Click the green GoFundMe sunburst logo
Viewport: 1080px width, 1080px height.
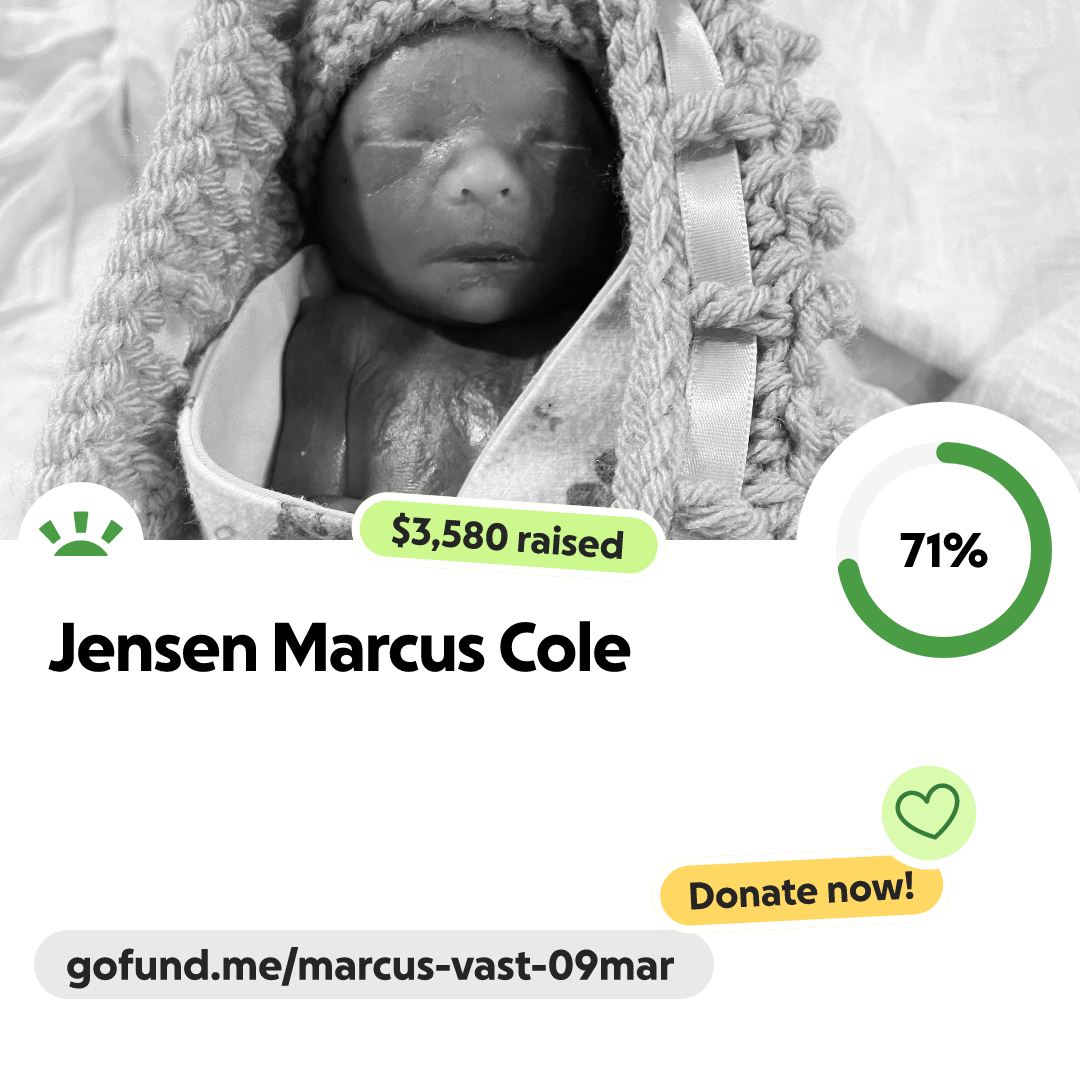pos(81,534)
